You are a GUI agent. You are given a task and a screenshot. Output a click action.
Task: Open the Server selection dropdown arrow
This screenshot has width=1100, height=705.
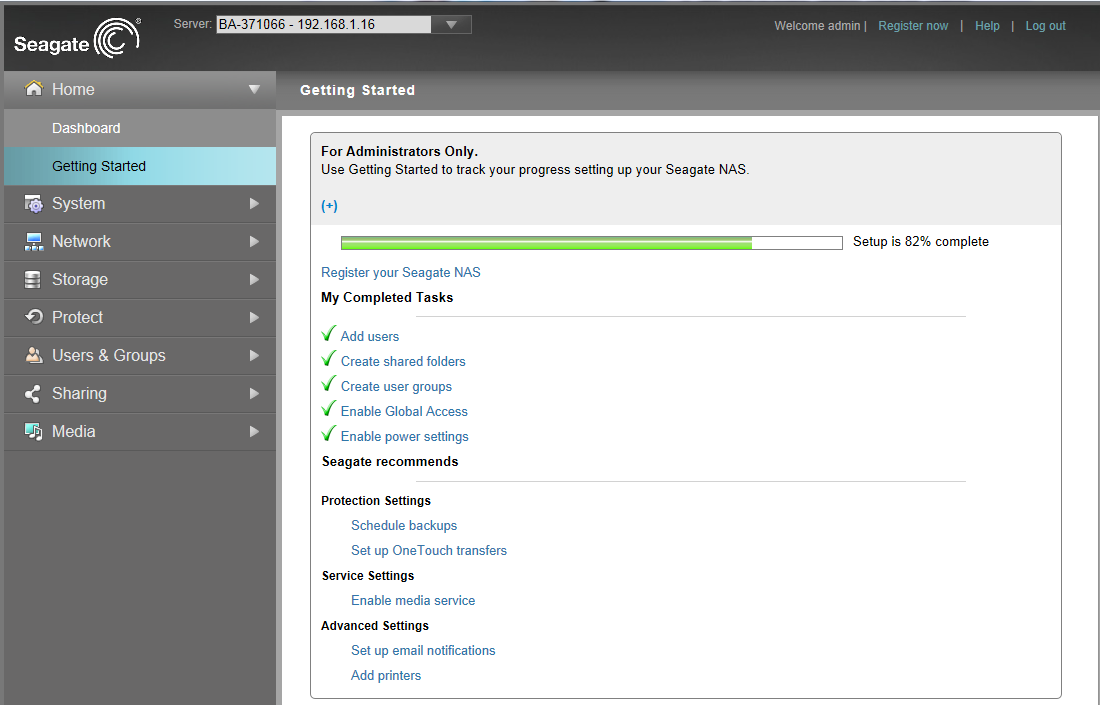click(x=451, y=25)
